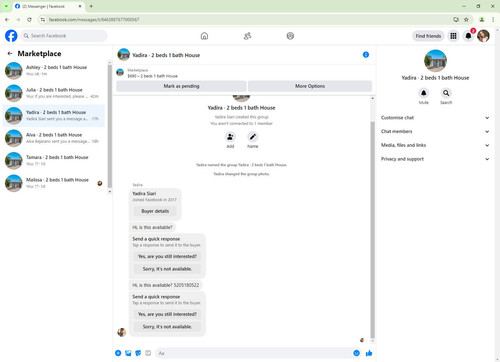Open the Menu grid icon

[x=453, y=36]
